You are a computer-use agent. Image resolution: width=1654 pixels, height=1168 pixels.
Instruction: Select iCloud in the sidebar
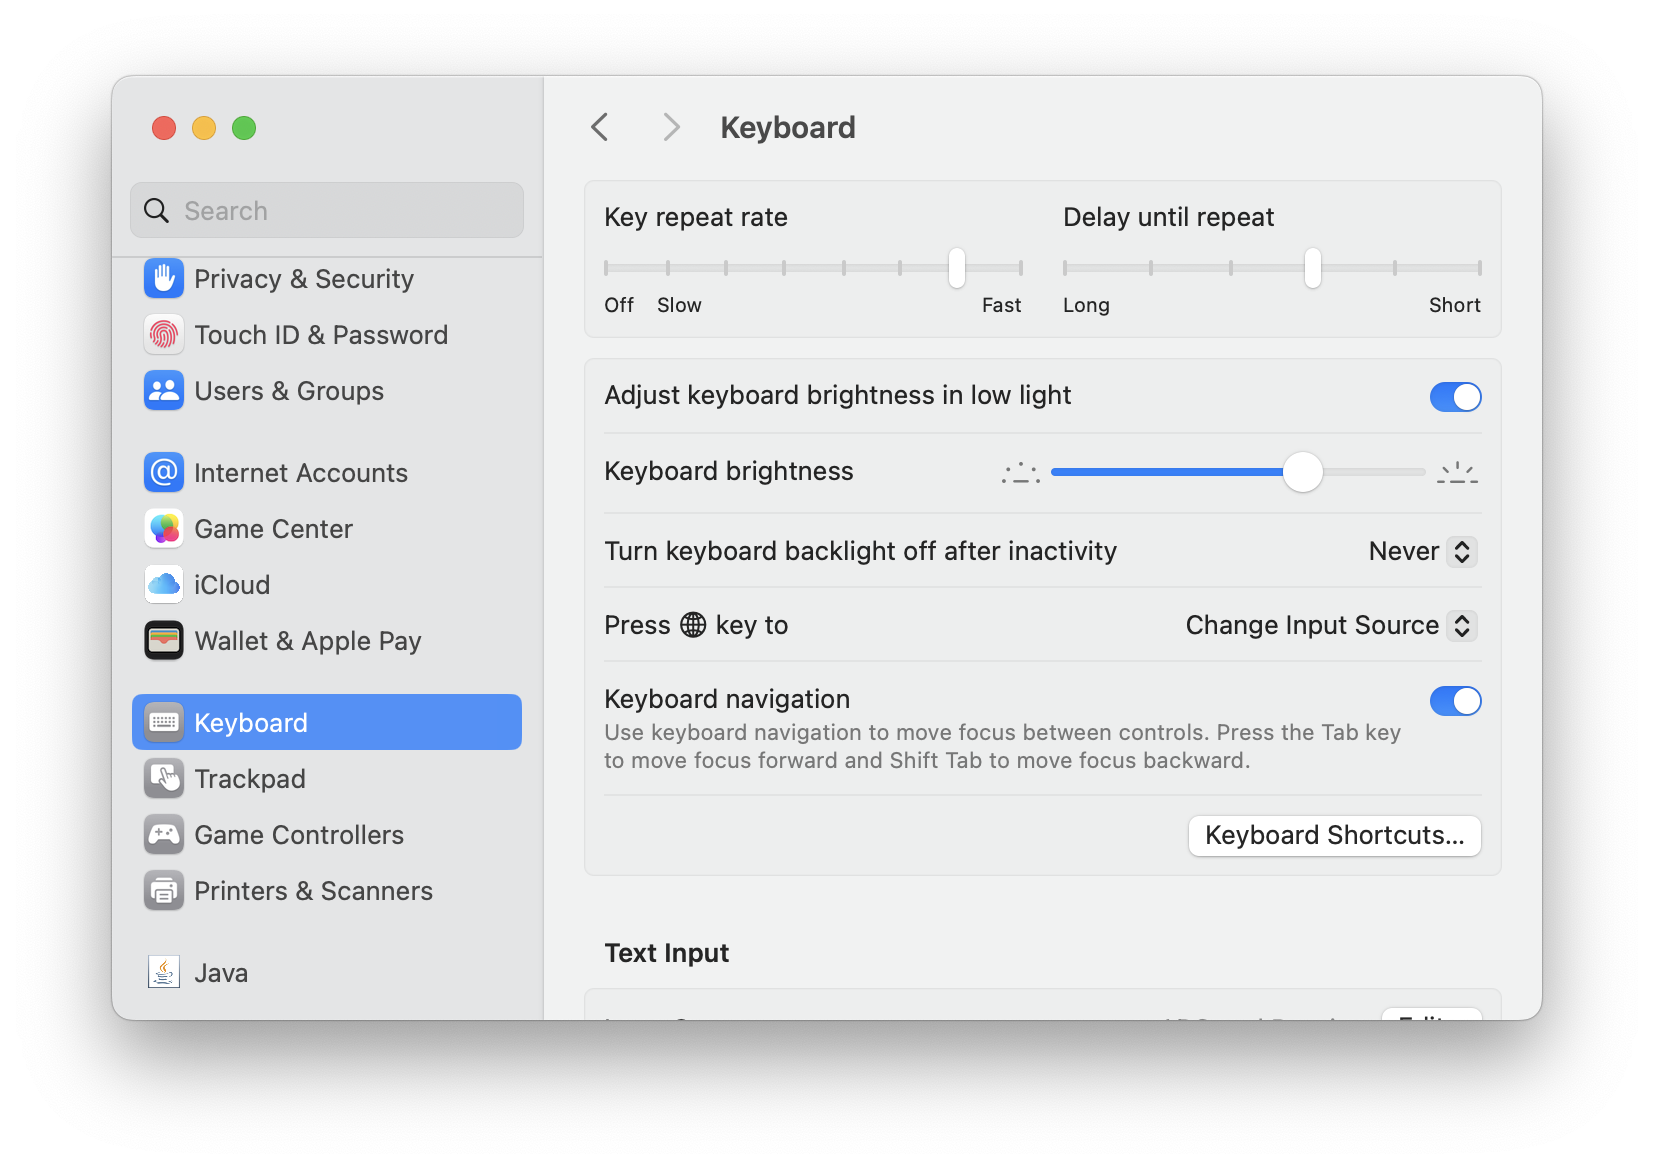pyautogui.click(x=327, y=584)
